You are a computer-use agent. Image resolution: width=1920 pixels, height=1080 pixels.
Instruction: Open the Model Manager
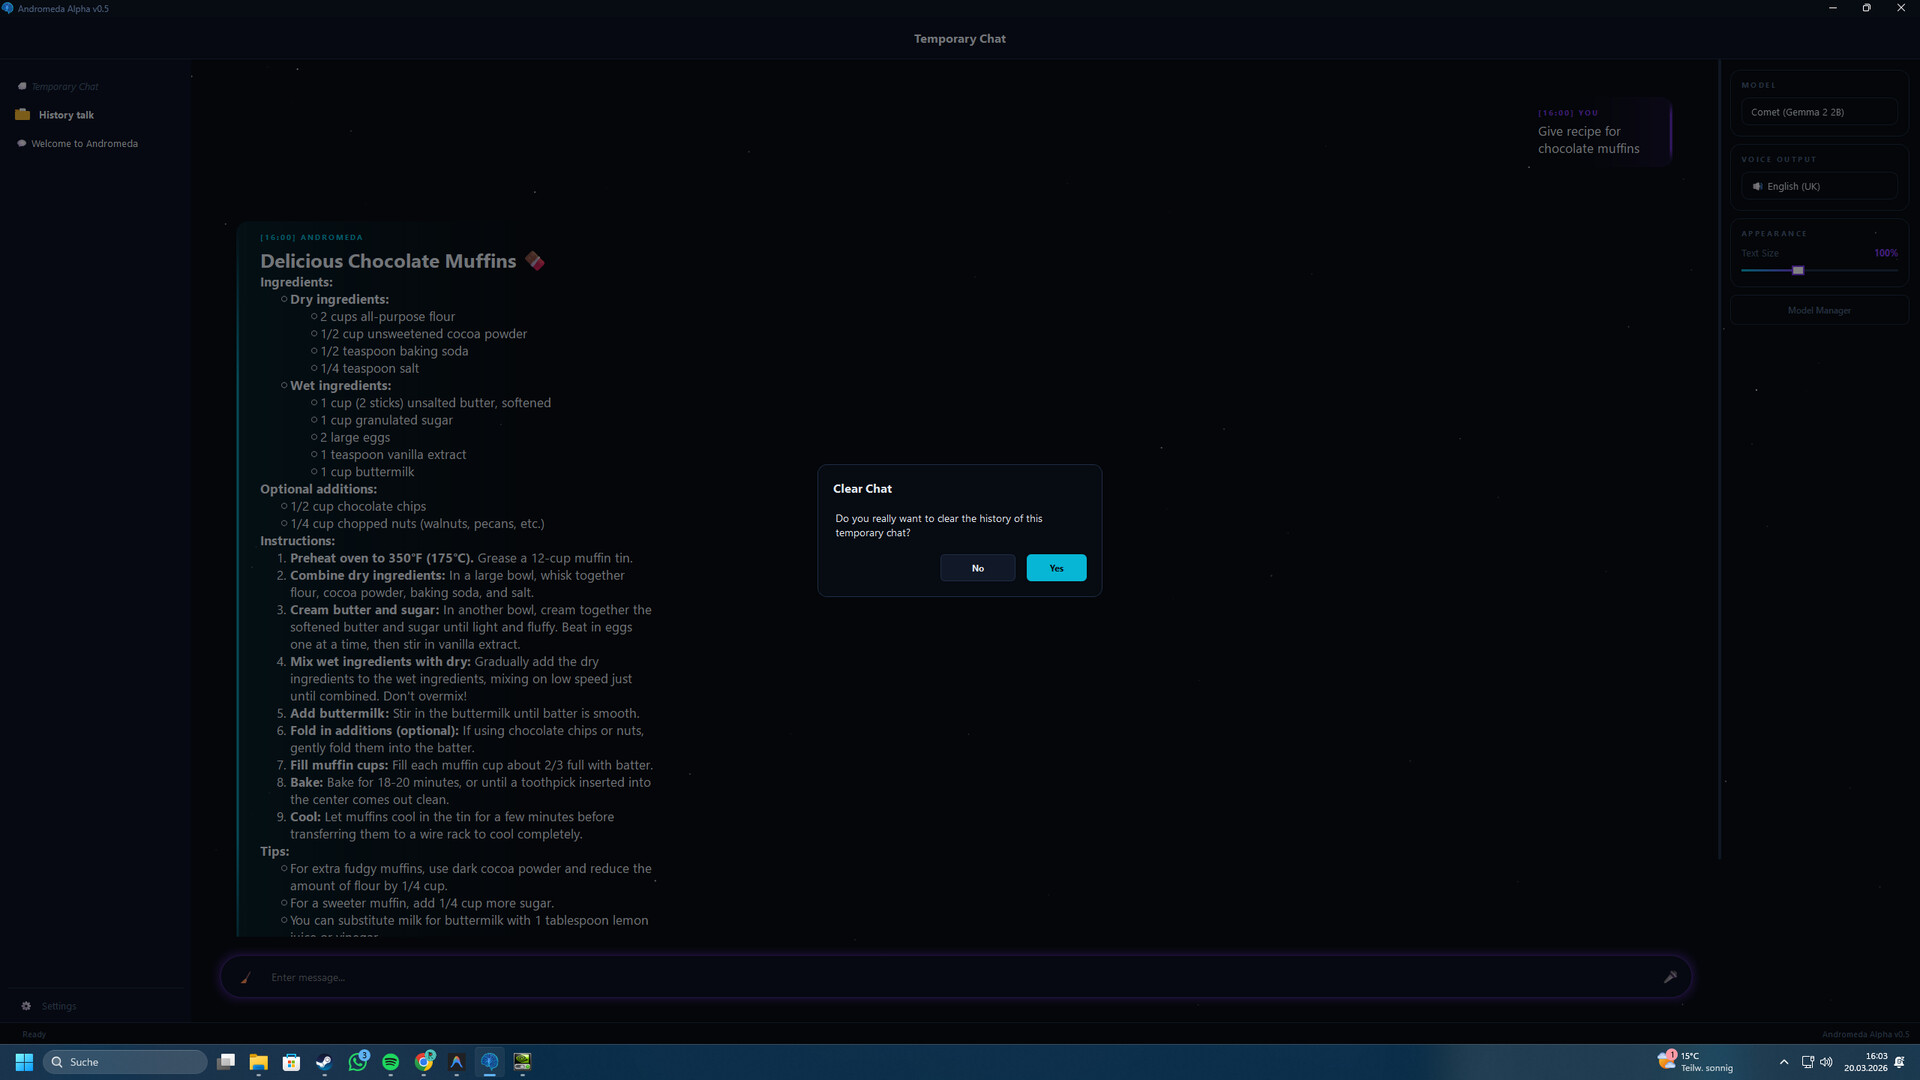coord(1818,310)
